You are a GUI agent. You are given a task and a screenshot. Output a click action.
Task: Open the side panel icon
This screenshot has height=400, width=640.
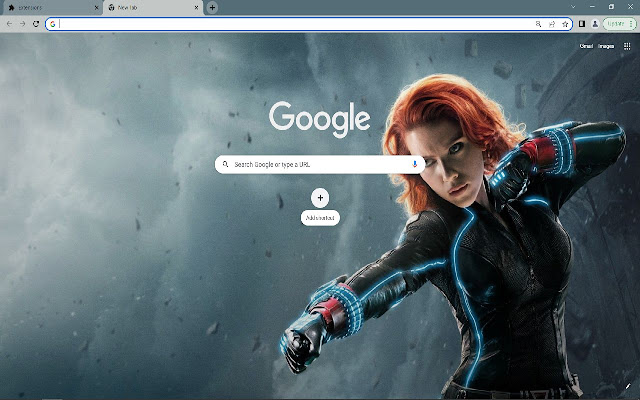click(582, 24)
